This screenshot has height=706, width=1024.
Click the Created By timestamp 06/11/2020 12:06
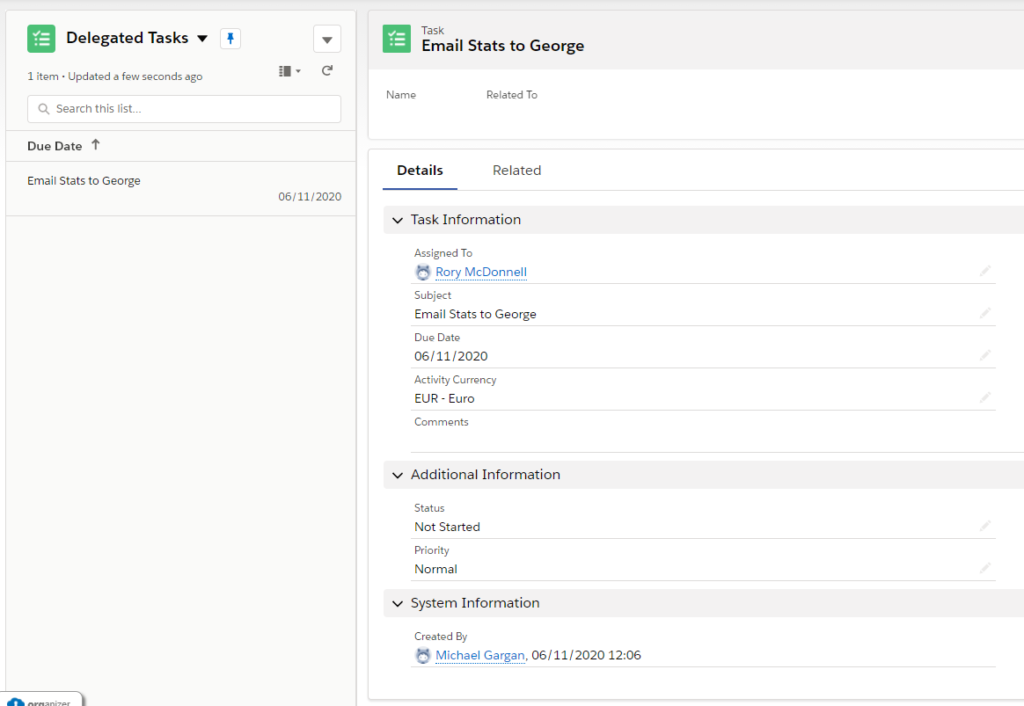(x=586, y=655)
